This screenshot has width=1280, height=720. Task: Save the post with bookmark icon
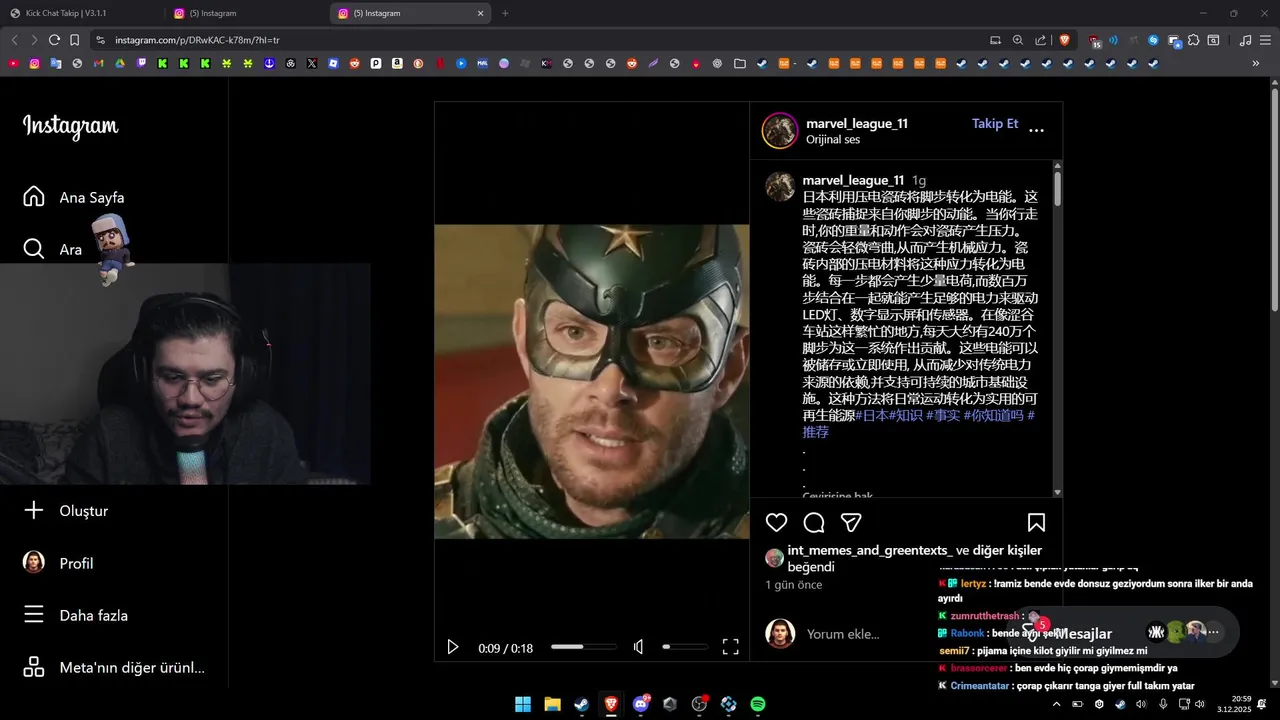tap(1036, 522)
